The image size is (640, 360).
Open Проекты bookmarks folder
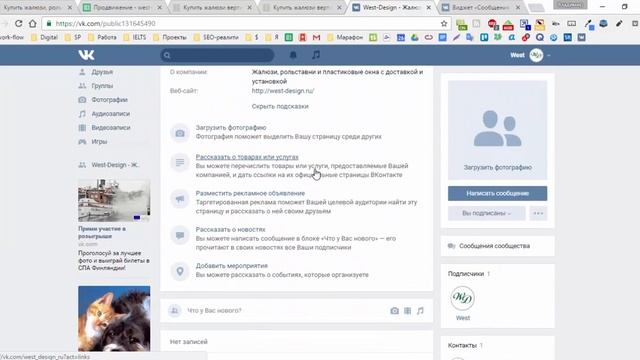click(170, 37)
